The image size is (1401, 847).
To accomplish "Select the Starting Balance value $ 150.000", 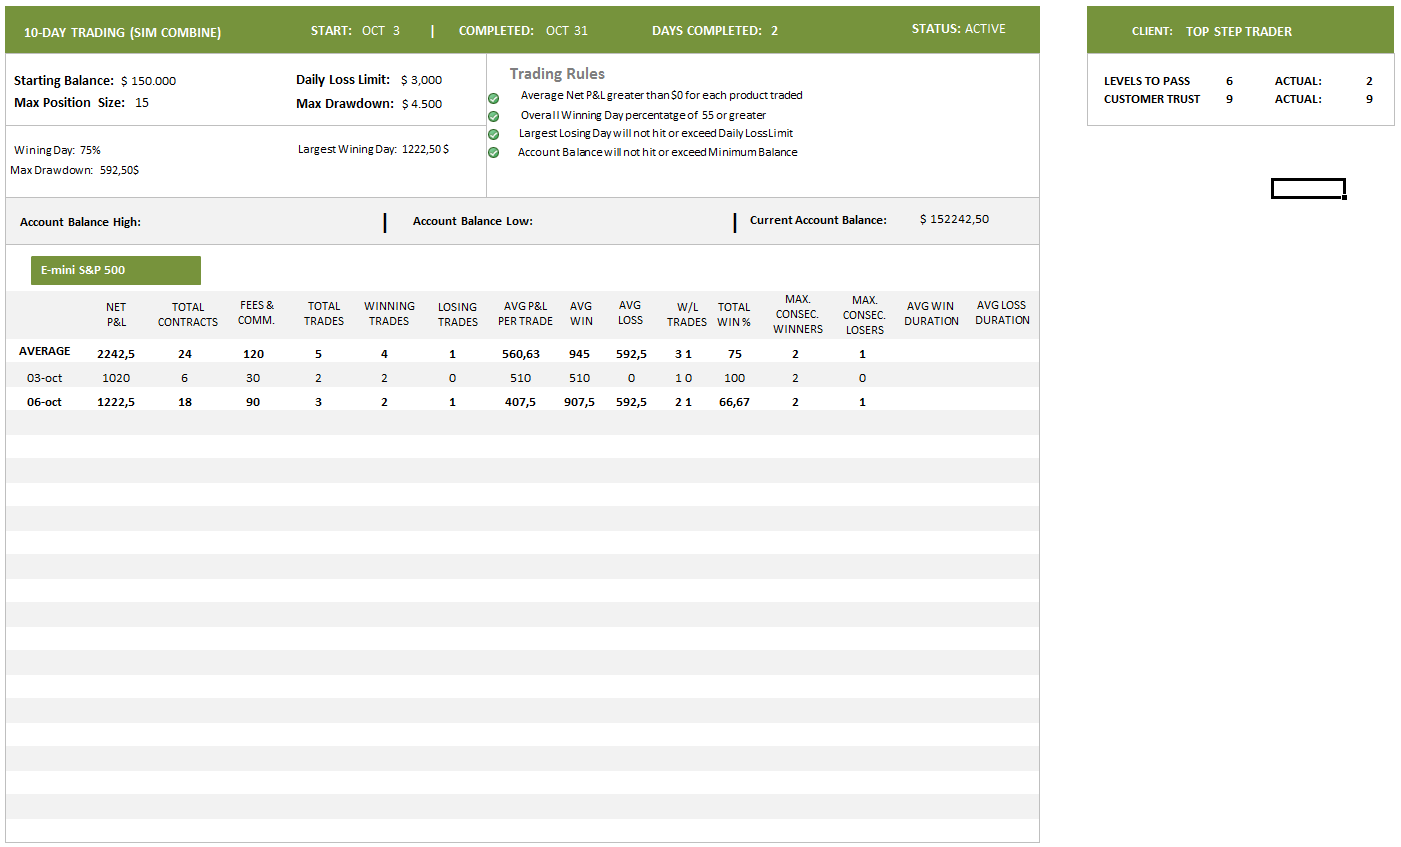I will pos(148,81).
